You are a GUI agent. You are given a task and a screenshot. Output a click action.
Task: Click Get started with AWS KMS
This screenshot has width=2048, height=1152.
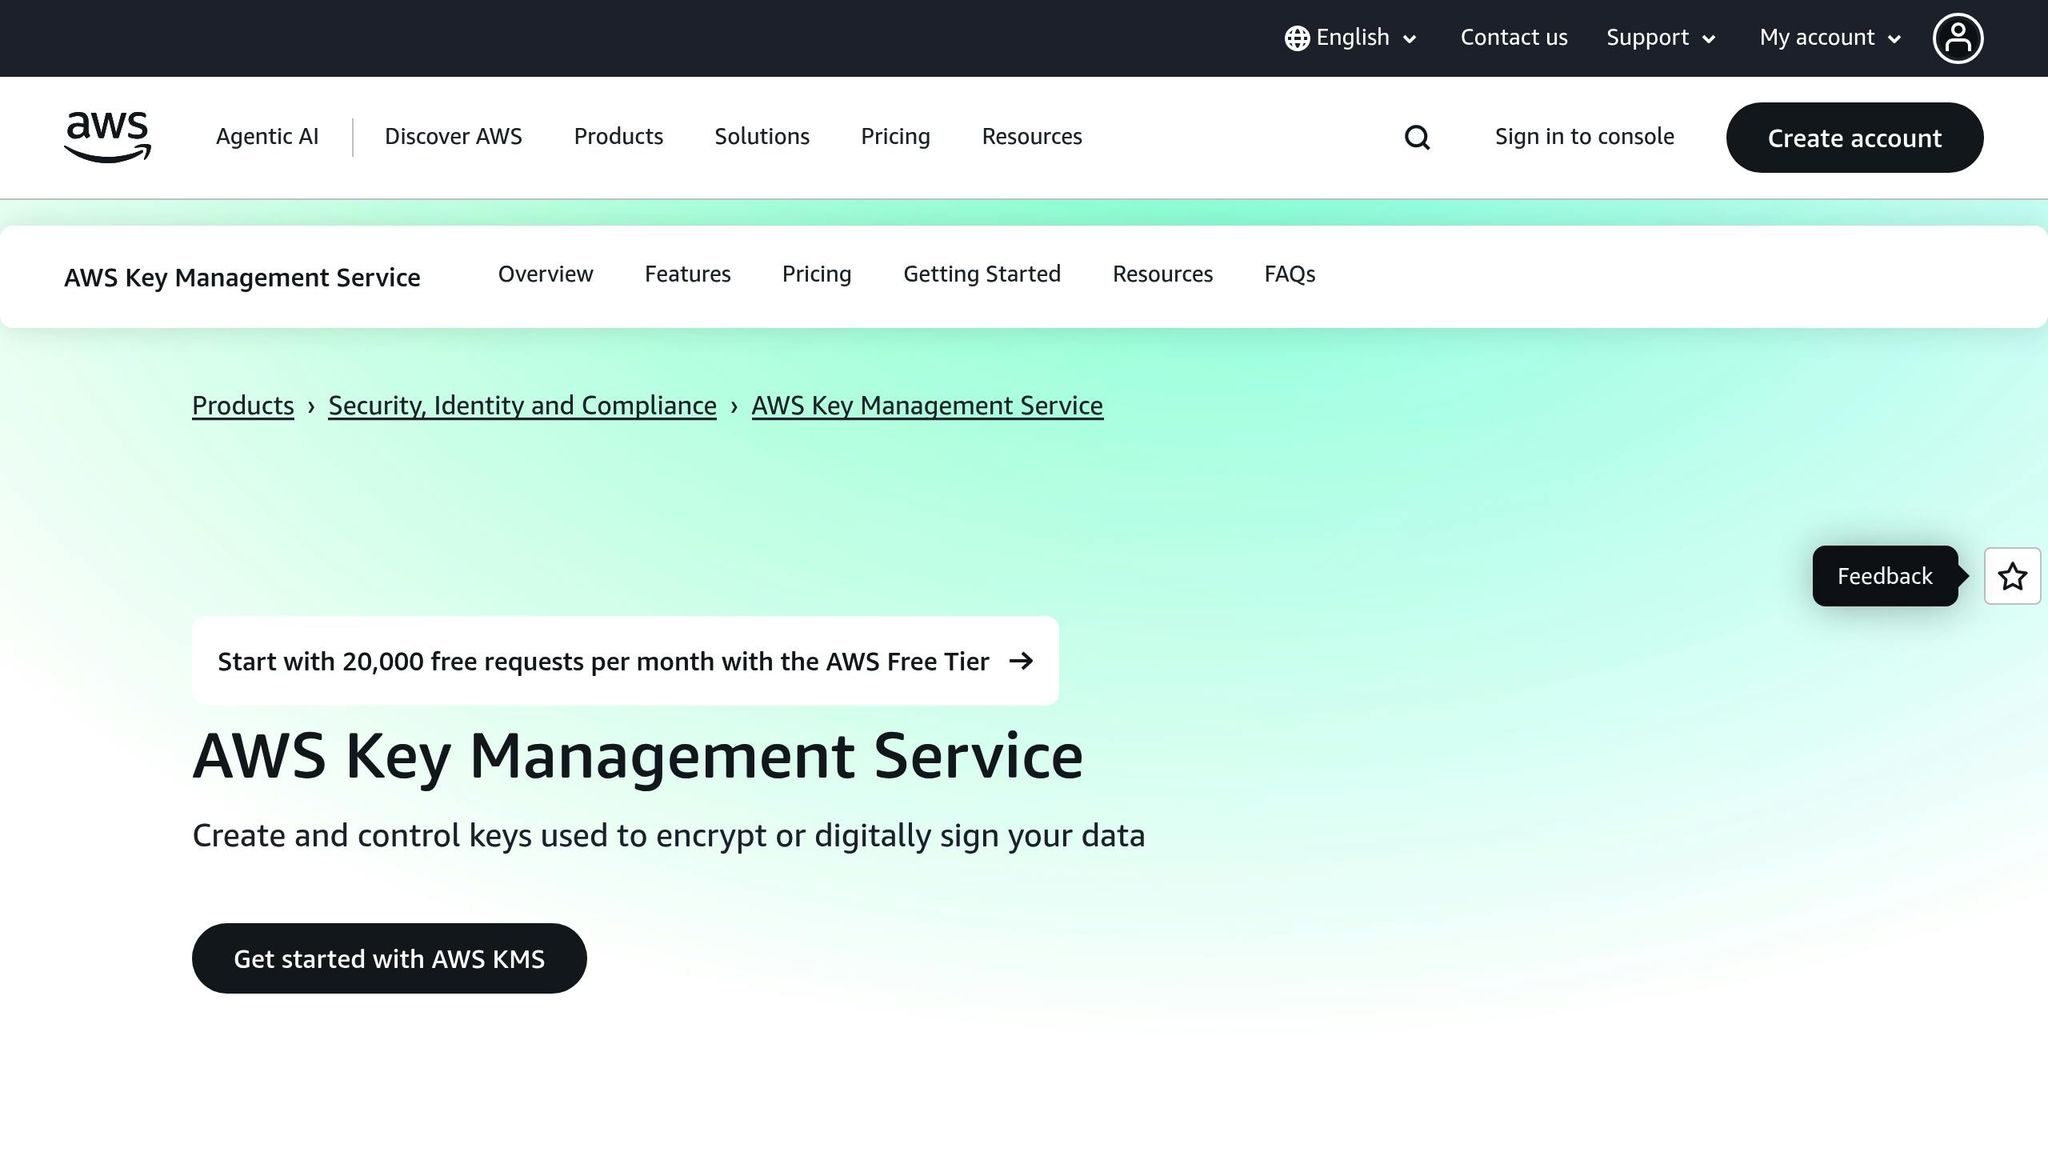click(389, 958)
